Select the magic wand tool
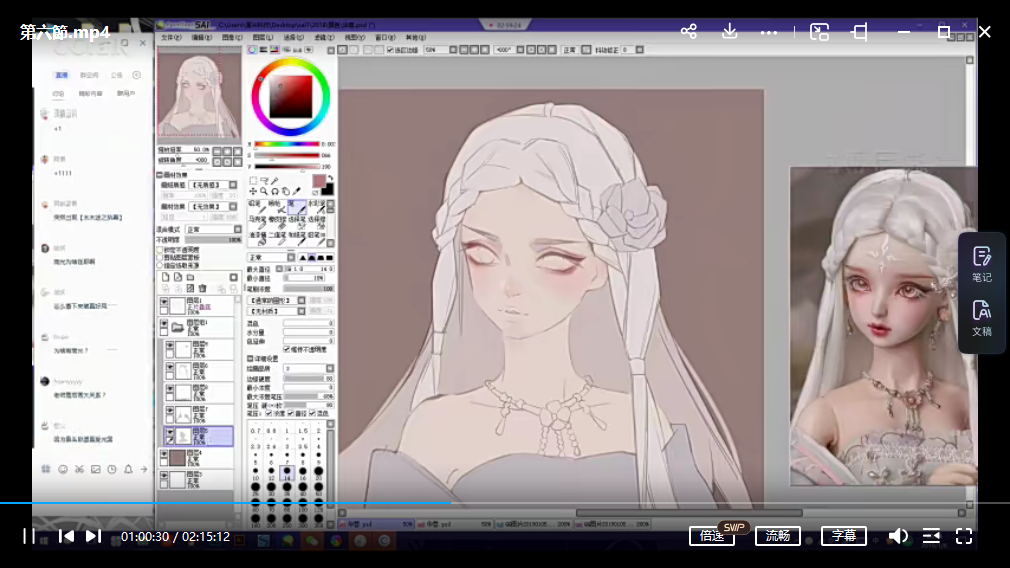This screenshot has width=1010, height=568. [275, 181]
